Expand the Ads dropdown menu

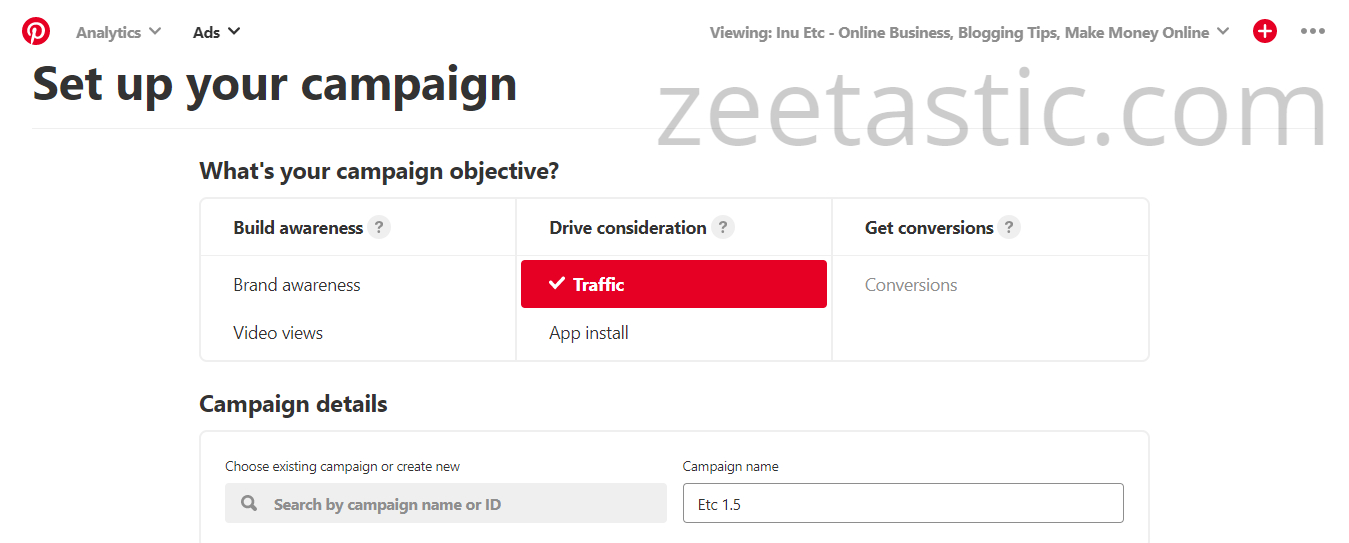(x=216, y=32)
